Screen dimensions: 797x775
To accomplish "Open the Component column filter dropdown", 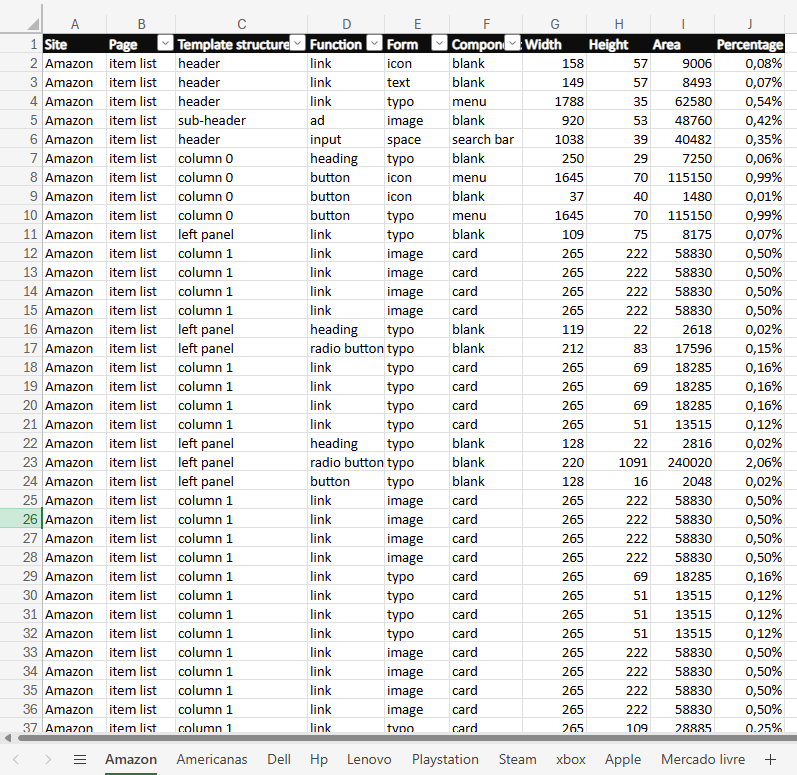I will 513,44.
